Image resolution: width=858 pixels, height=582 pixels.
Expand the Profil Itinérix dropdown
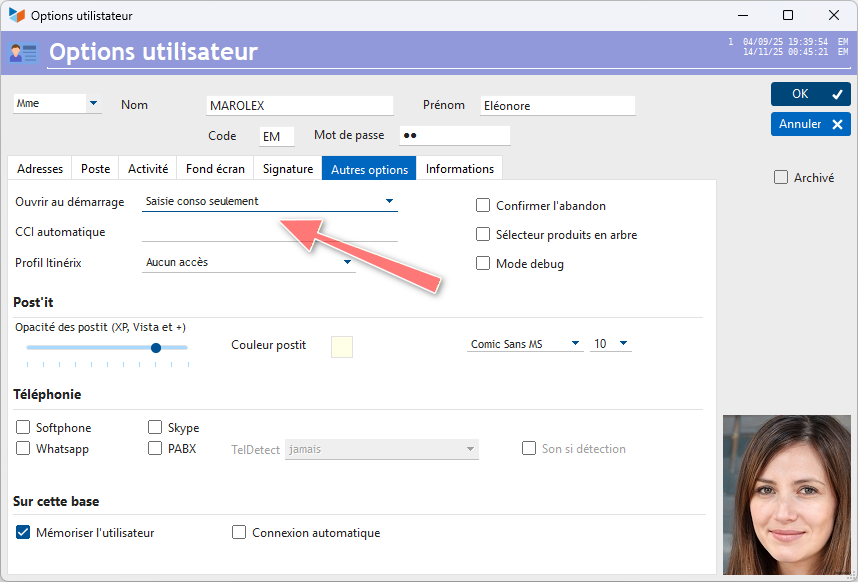point(248,263)
